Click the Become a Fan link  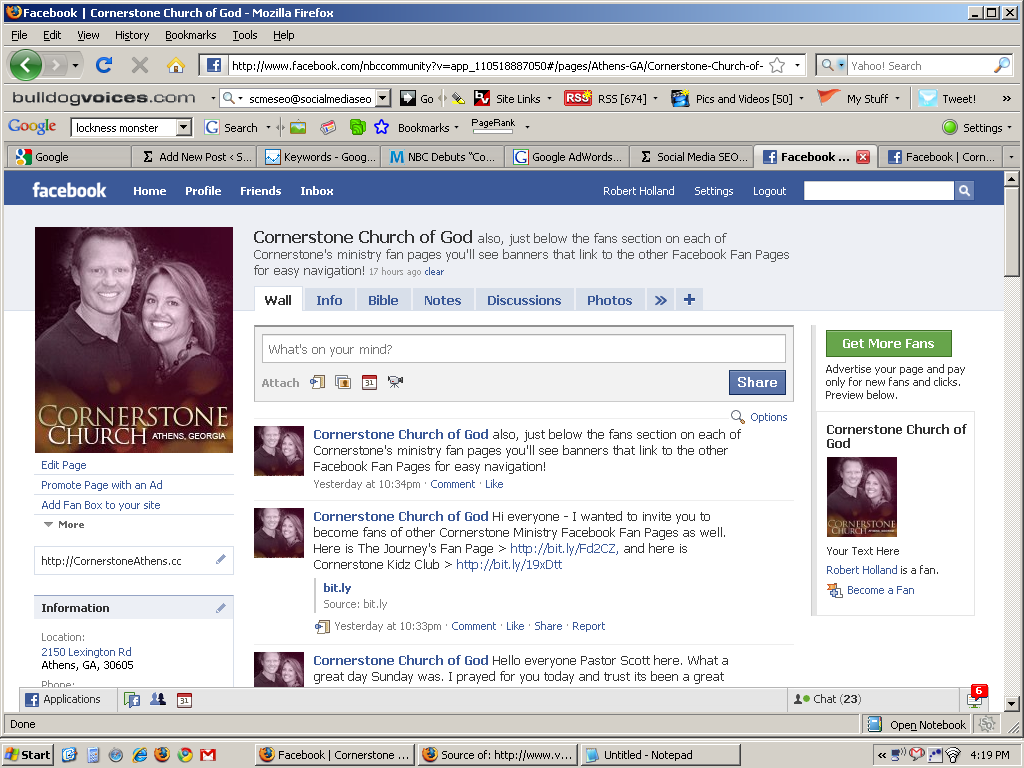point(880,590)
